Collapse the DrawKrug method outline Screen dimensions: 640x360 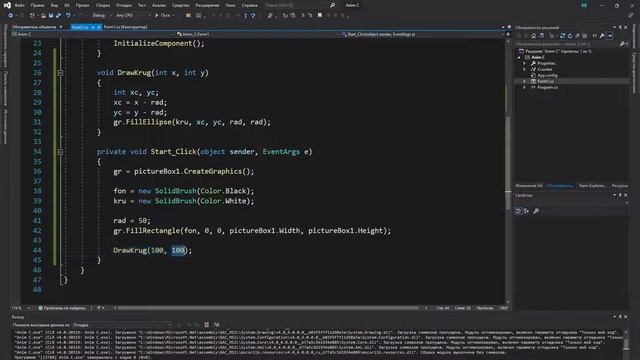pyautogui.click(x=60, y=73)
